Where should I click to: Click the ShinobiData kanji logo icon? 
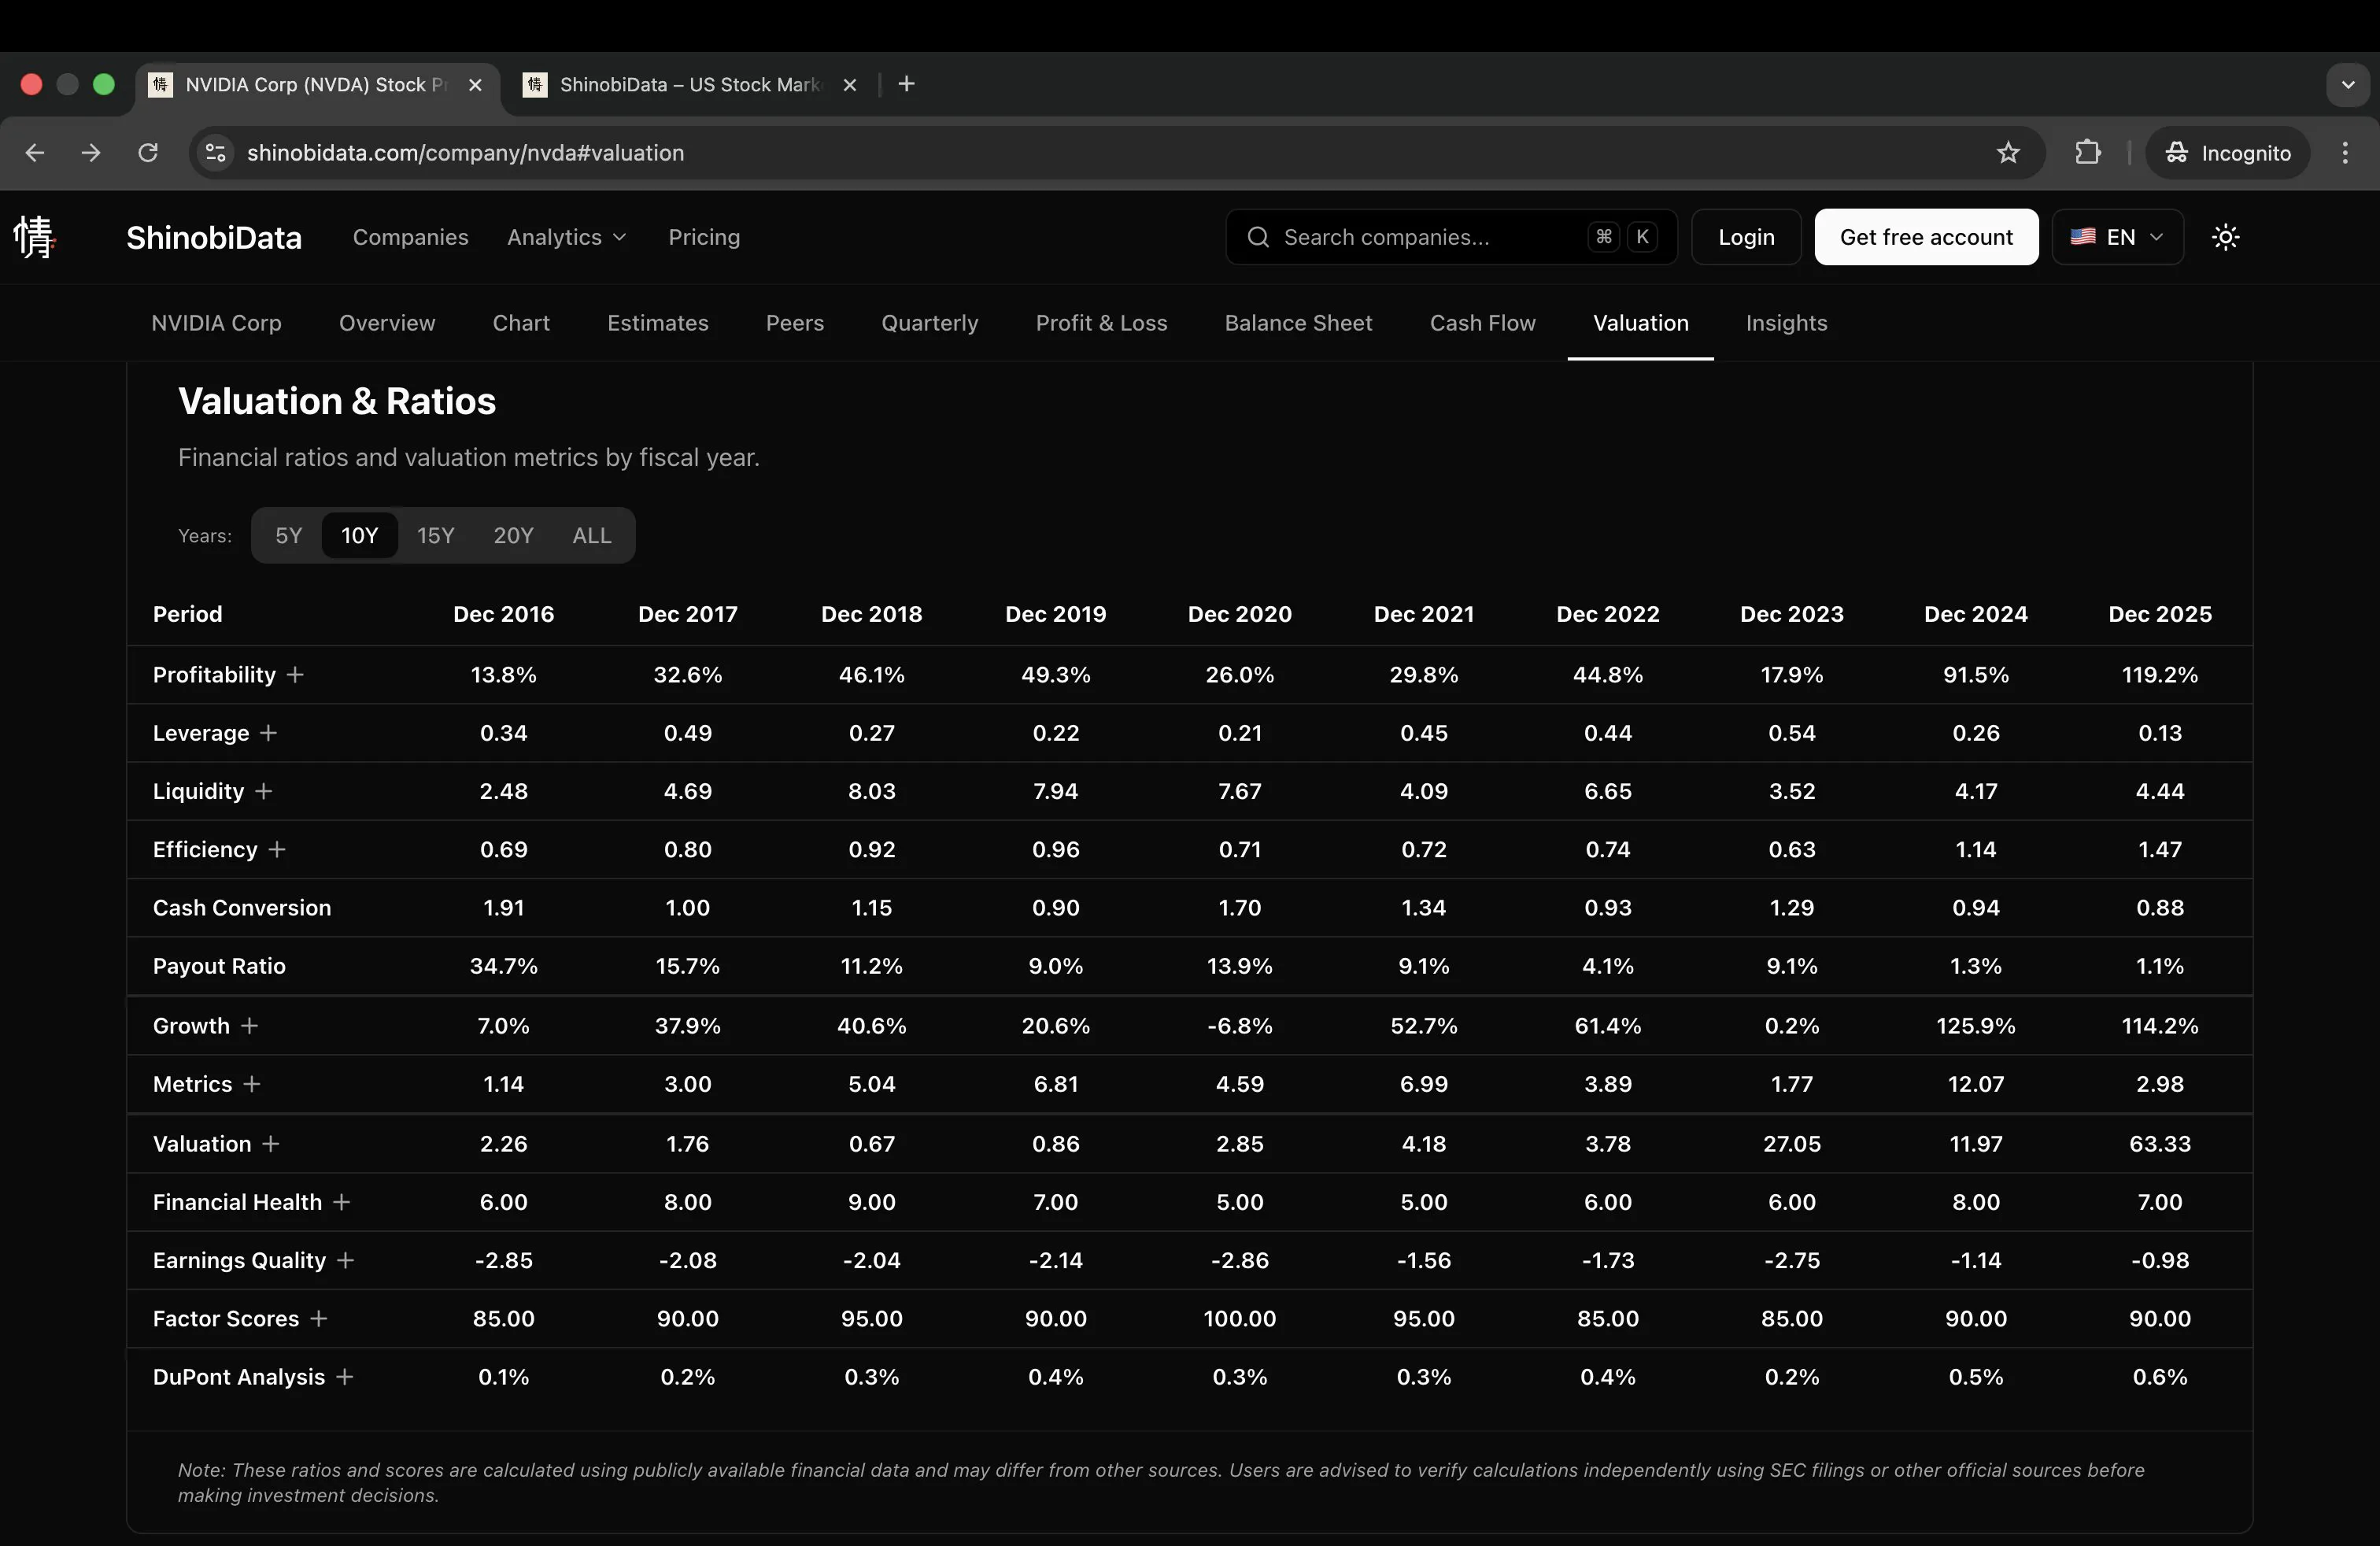tap(34, 237)
